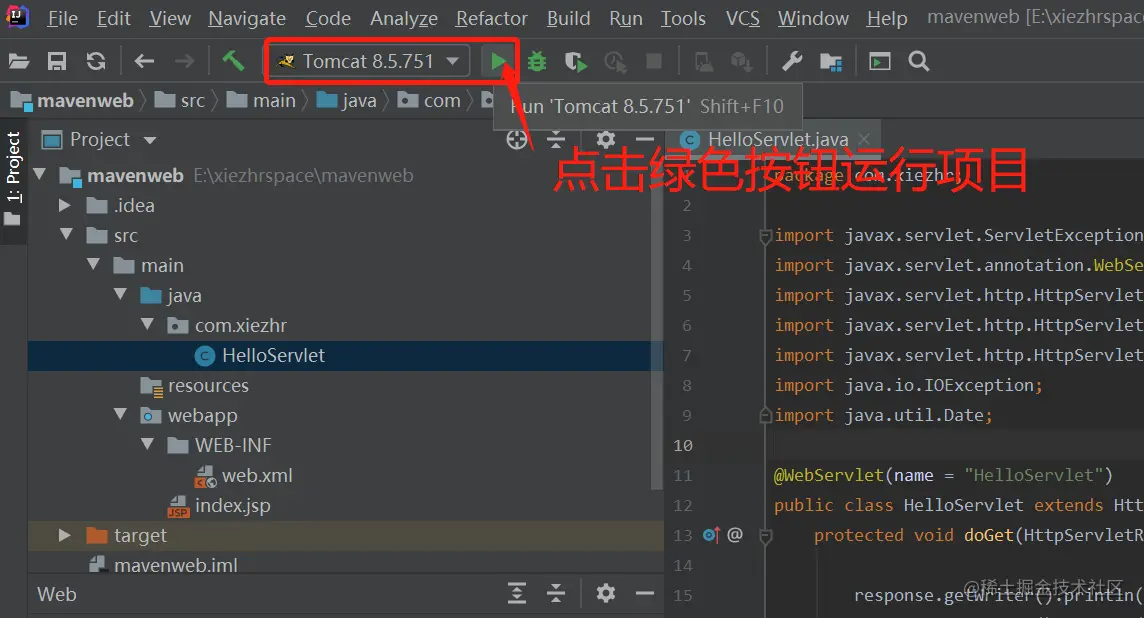Screen dimensions: 1144x618
Task: Click the java breadcrumb
Action: coord(347,101)
